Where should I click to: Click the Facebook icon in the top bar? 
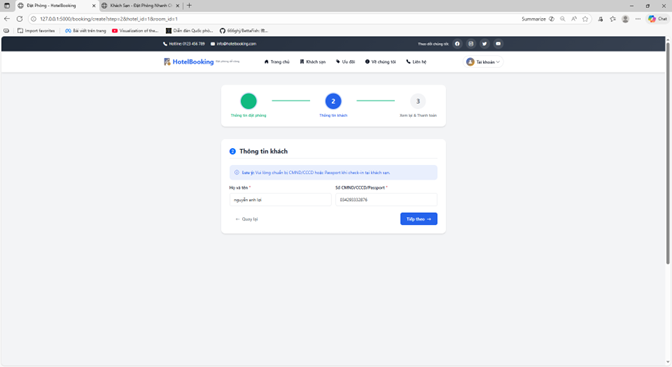pos(457,44)
